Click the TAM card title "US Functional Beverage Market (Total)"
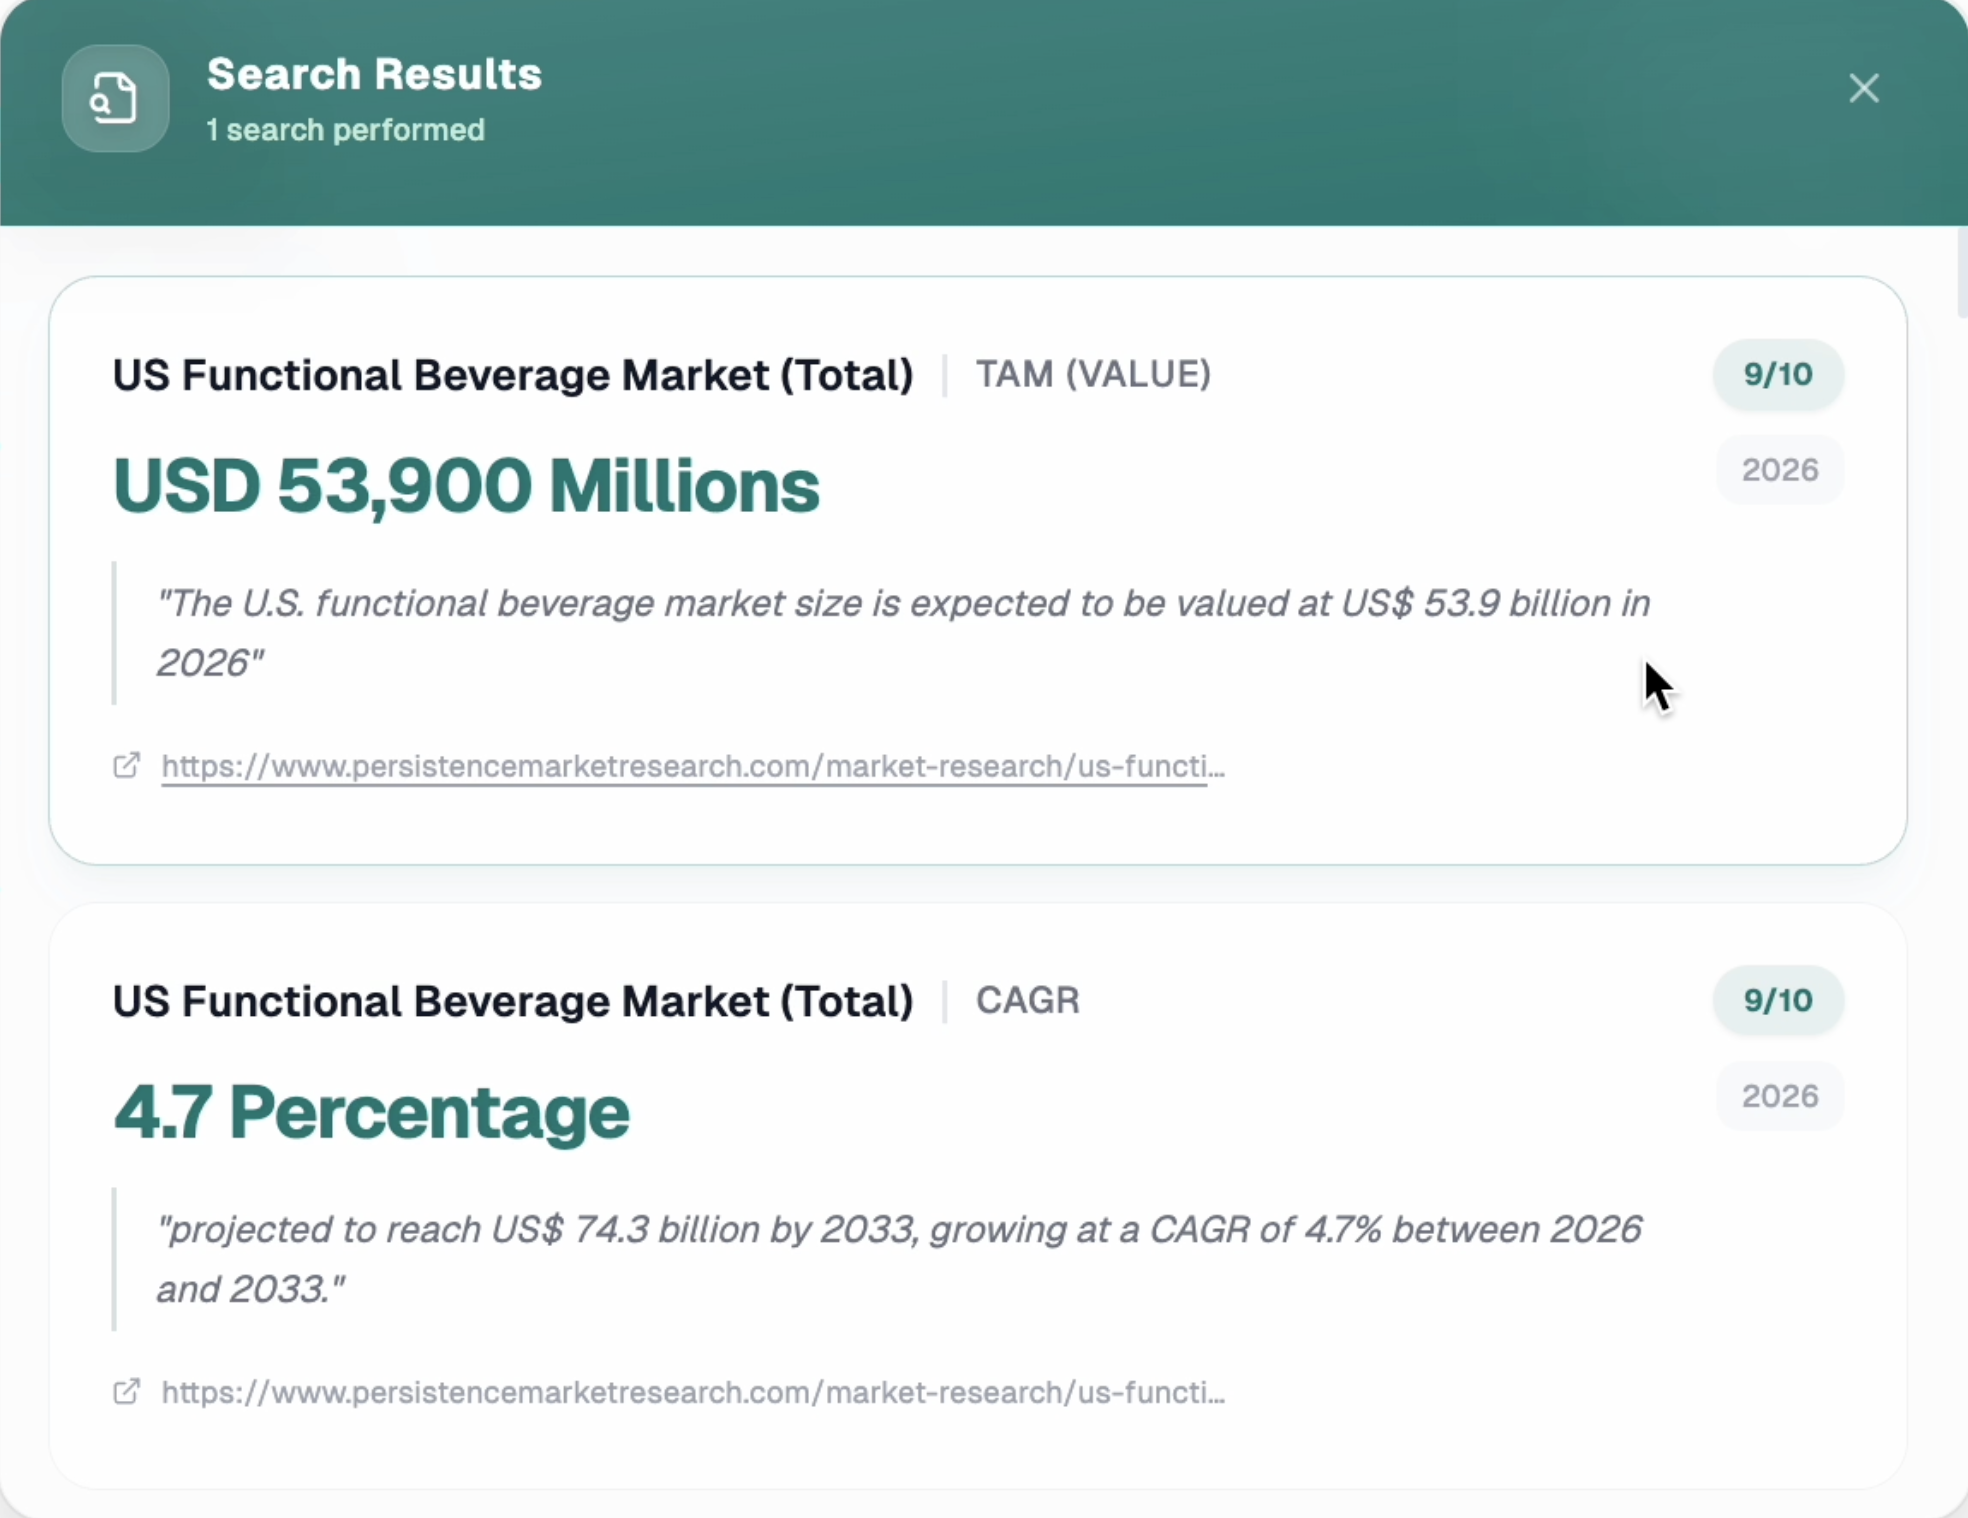The height and width of the screenshot is (1518, 1968). pyautogui.click(x=513, y=375)
